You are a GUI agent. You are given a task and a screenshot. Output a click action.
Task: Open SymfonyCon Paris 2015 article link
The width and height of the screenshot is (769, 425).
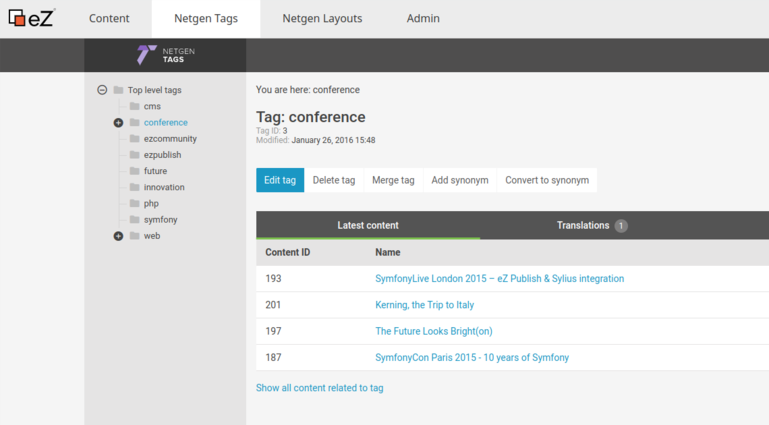click(x=472, y=357)
